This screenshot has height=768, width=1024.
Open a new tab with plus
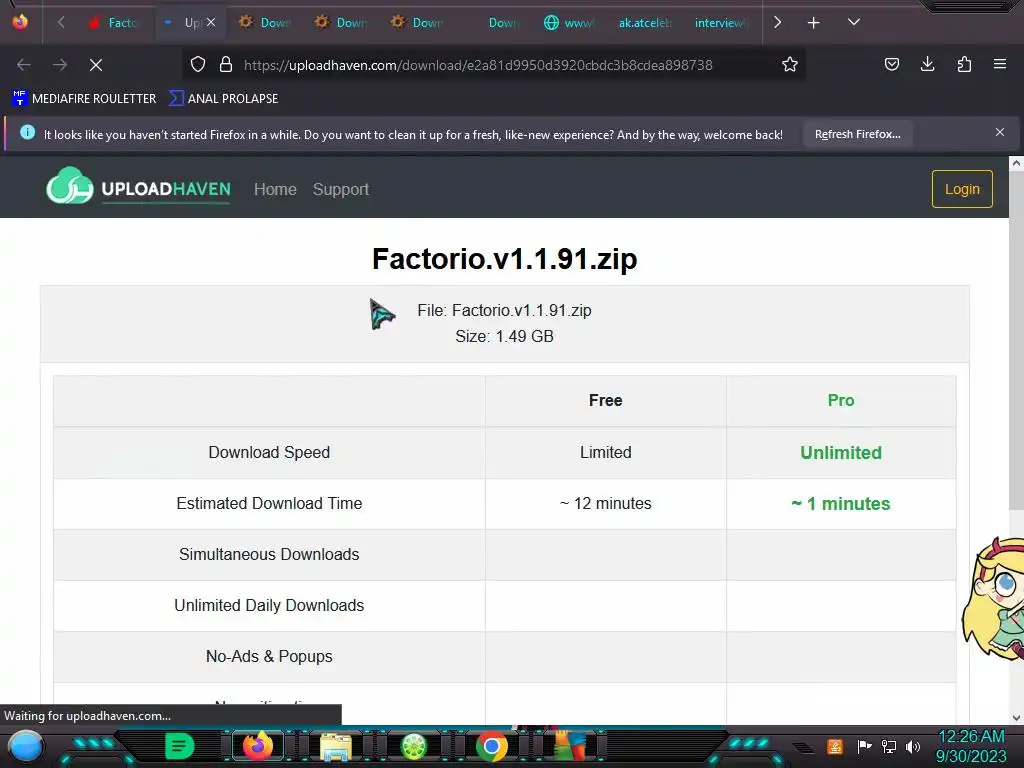pos(813,23)
